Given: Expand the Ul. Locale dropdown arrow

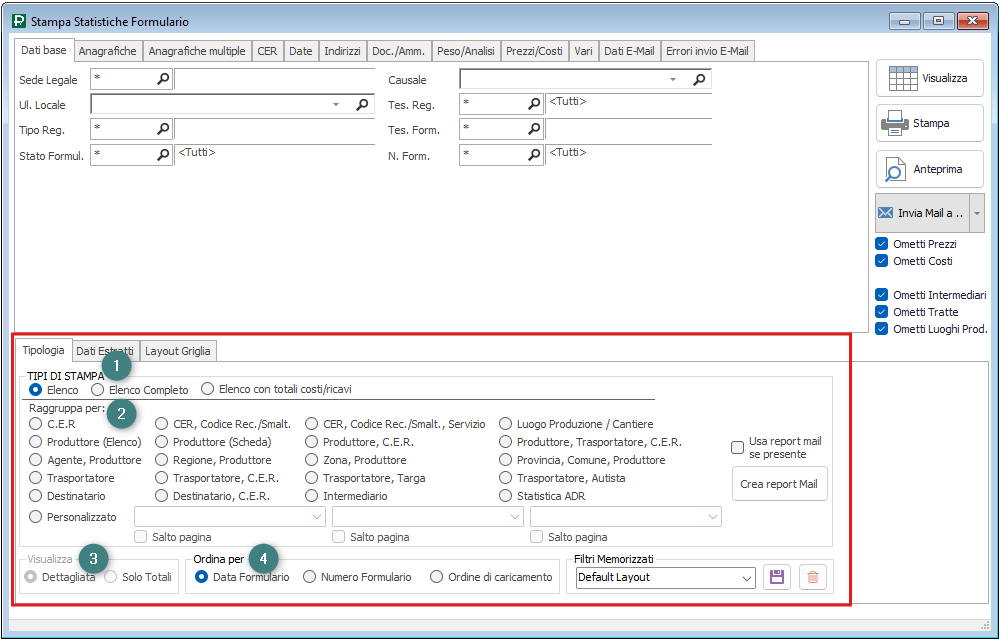Looking at the screenshot, I should click(336, 104).
